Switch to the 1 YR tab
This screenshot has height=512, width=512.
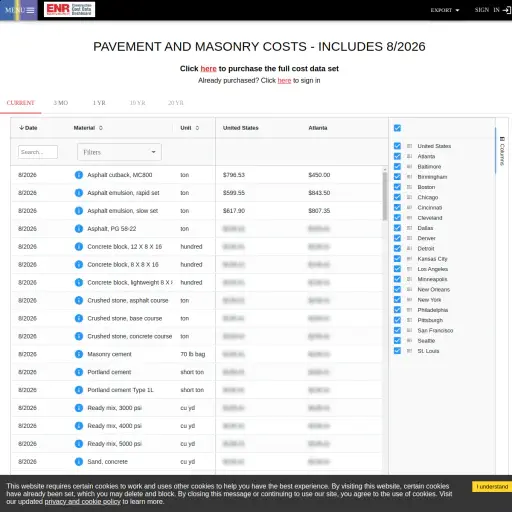(99, 103)
